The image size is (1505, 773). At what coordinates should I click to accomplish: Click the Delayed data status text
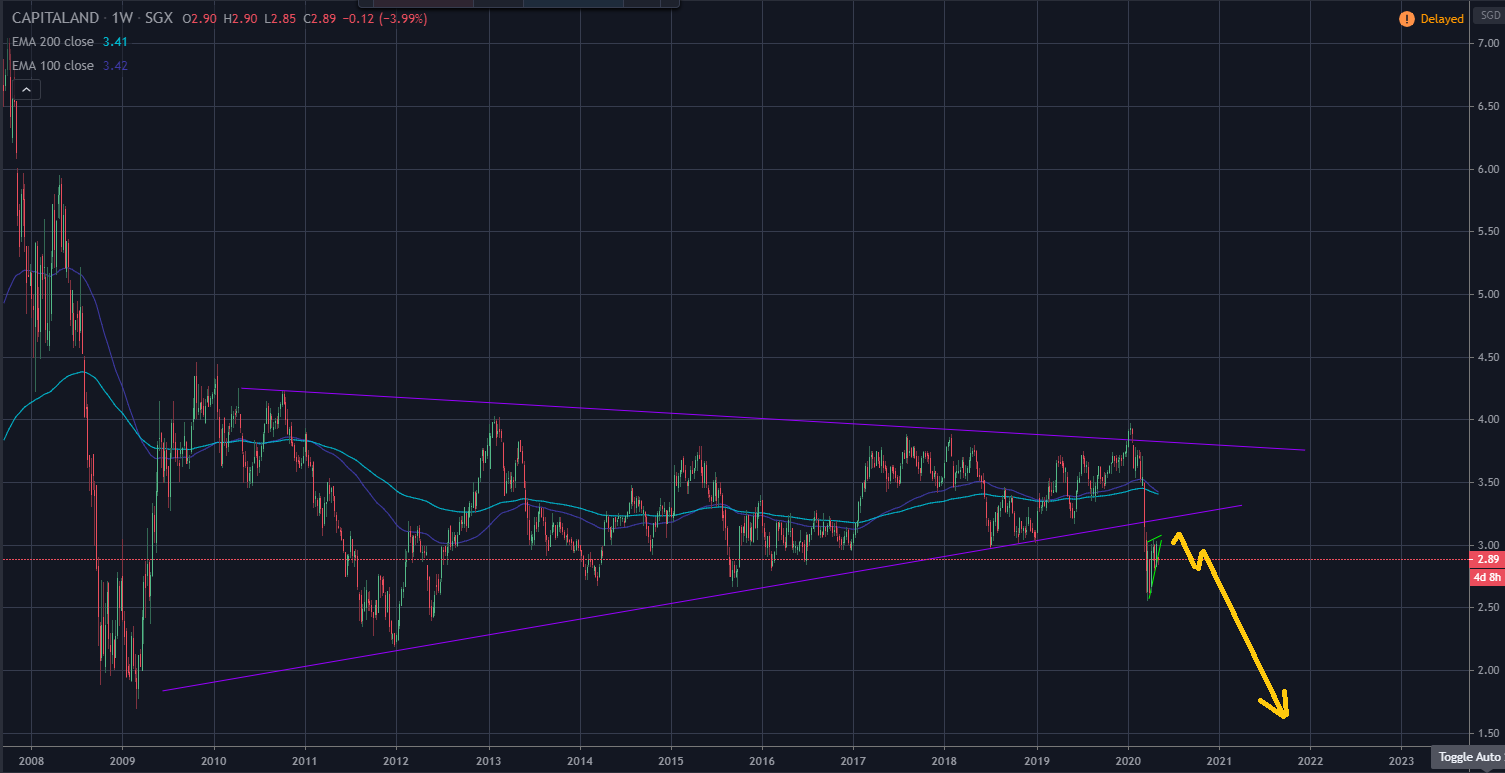click(x=1441, y=19)
